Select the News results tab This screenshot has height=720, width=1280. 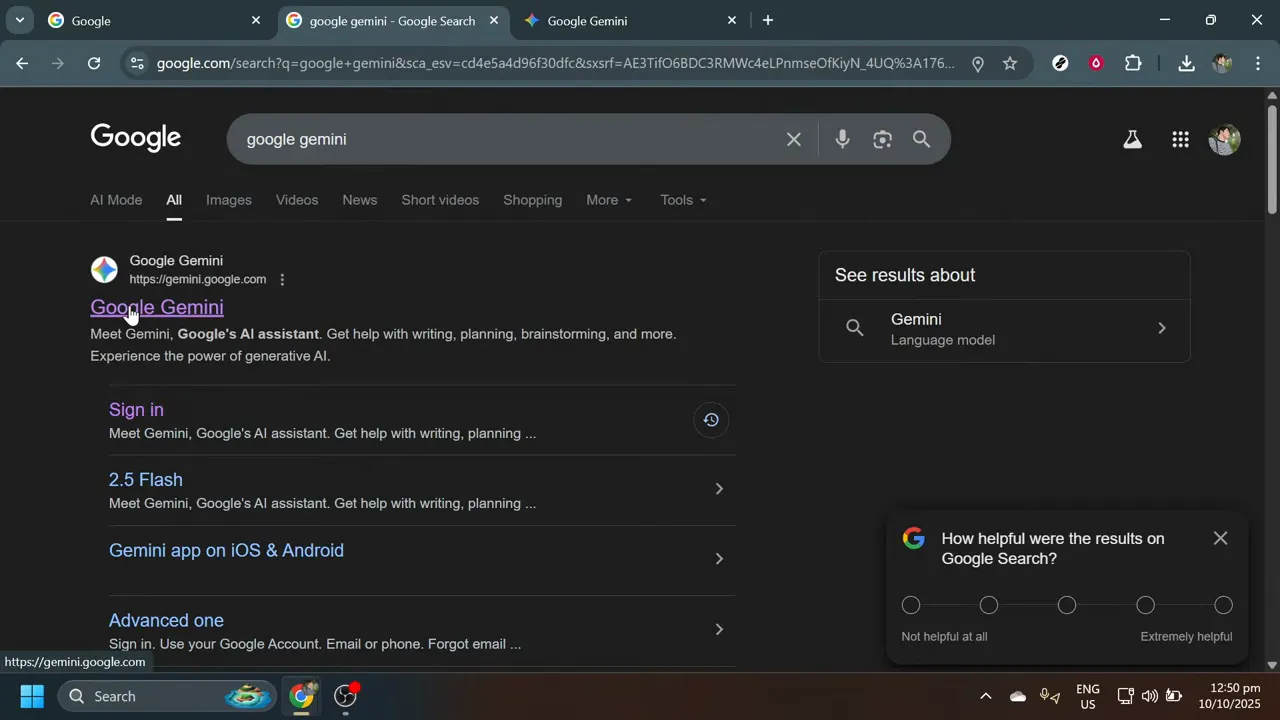(x=360, y=200)
